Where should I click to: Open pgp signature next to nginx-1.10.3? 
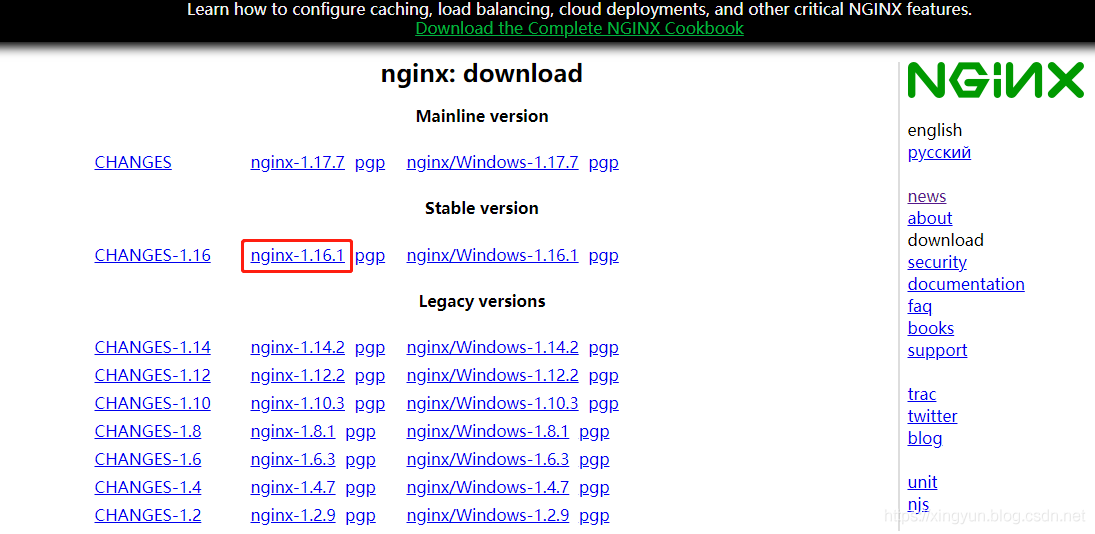pyautogui.click(x=370, y=404)
